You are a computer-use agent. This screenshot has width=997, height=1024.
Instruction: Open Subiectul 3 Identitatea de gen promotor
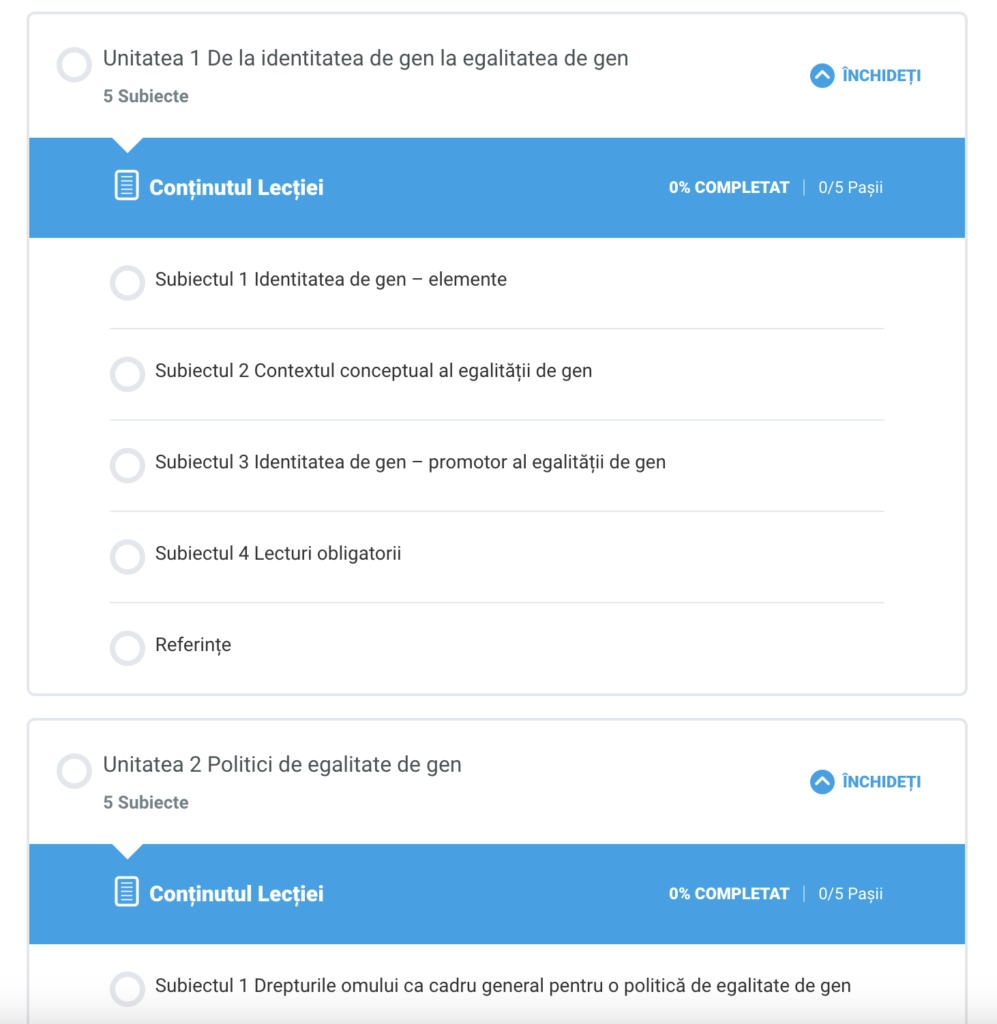(x=410, y=463)
